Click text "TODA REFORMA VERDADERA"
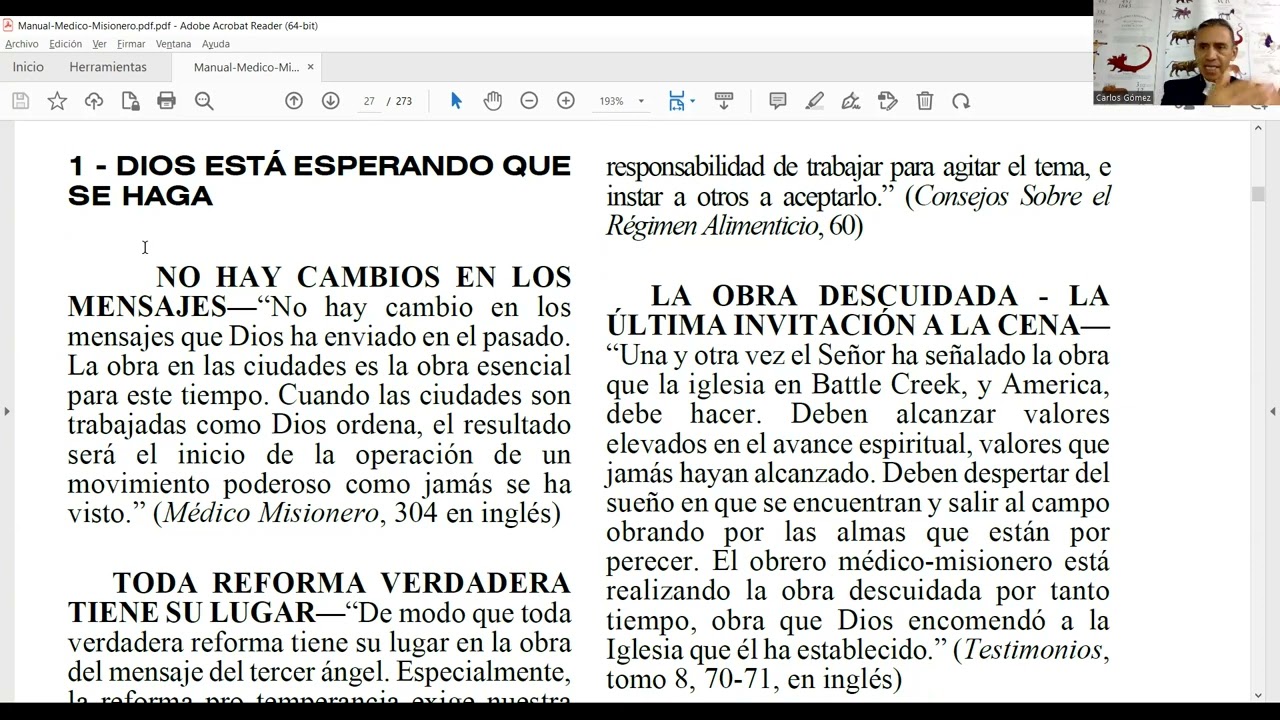 [341, 583]
